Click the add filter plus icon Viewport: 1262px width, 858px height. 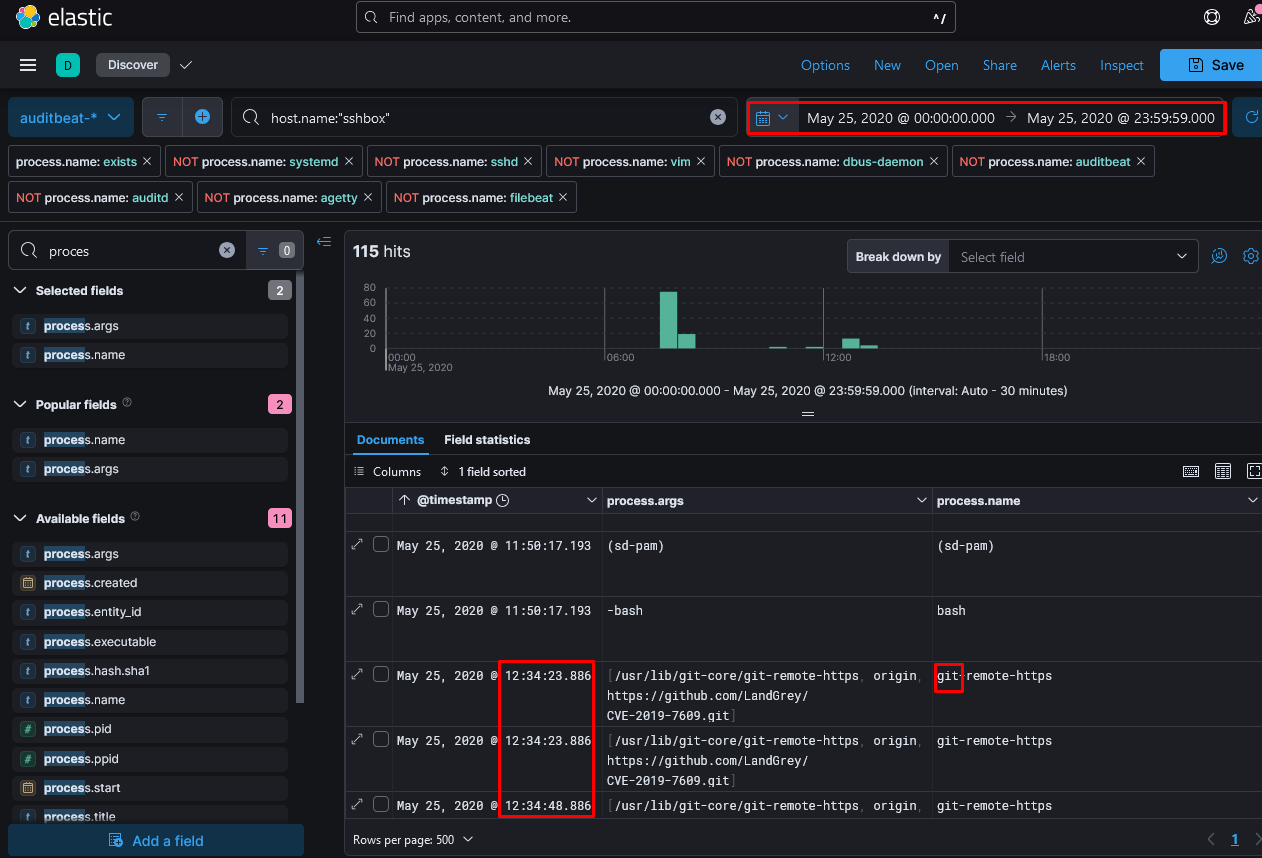coord(202,117)
